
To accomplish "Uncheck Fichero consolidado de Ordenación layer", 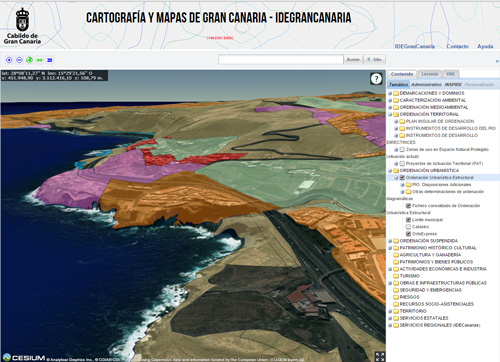I will click(408, 206).
